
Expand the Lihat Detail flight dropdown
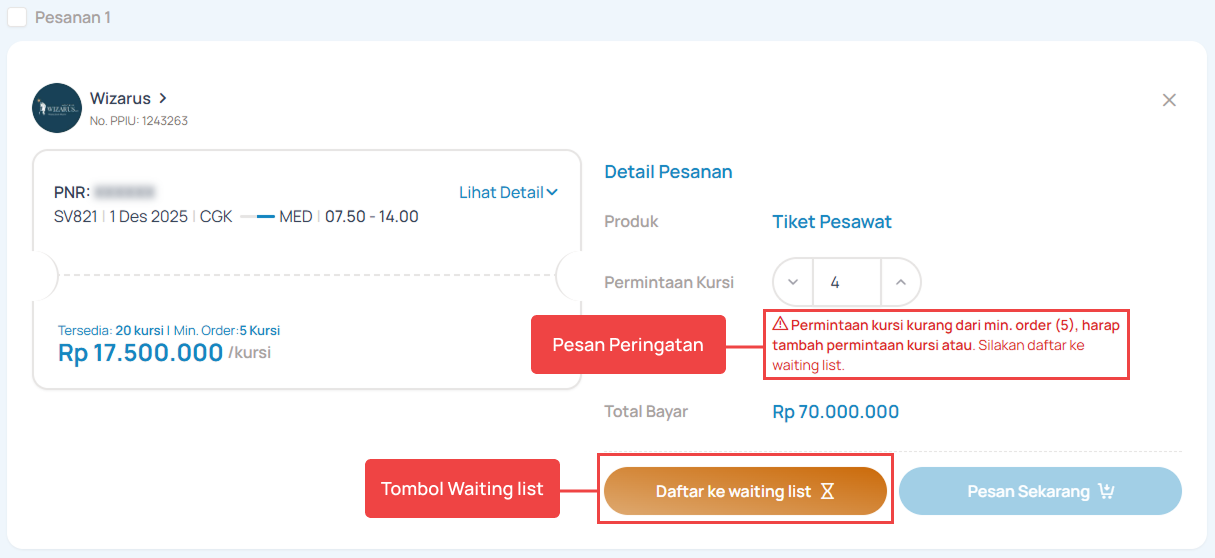coord(508,192)
